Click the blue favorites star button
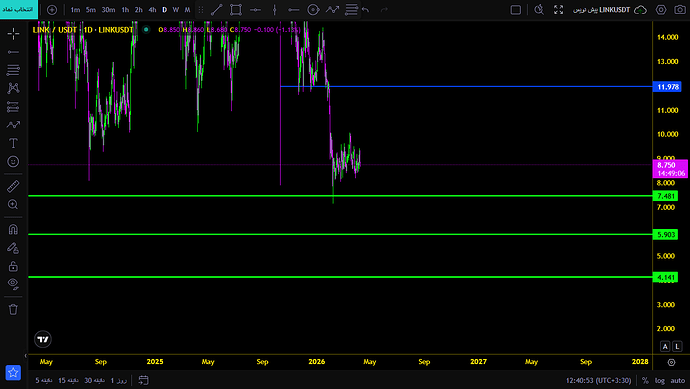Screen dimensions: 690x389 pyautogui.click(x=13, y=373)
